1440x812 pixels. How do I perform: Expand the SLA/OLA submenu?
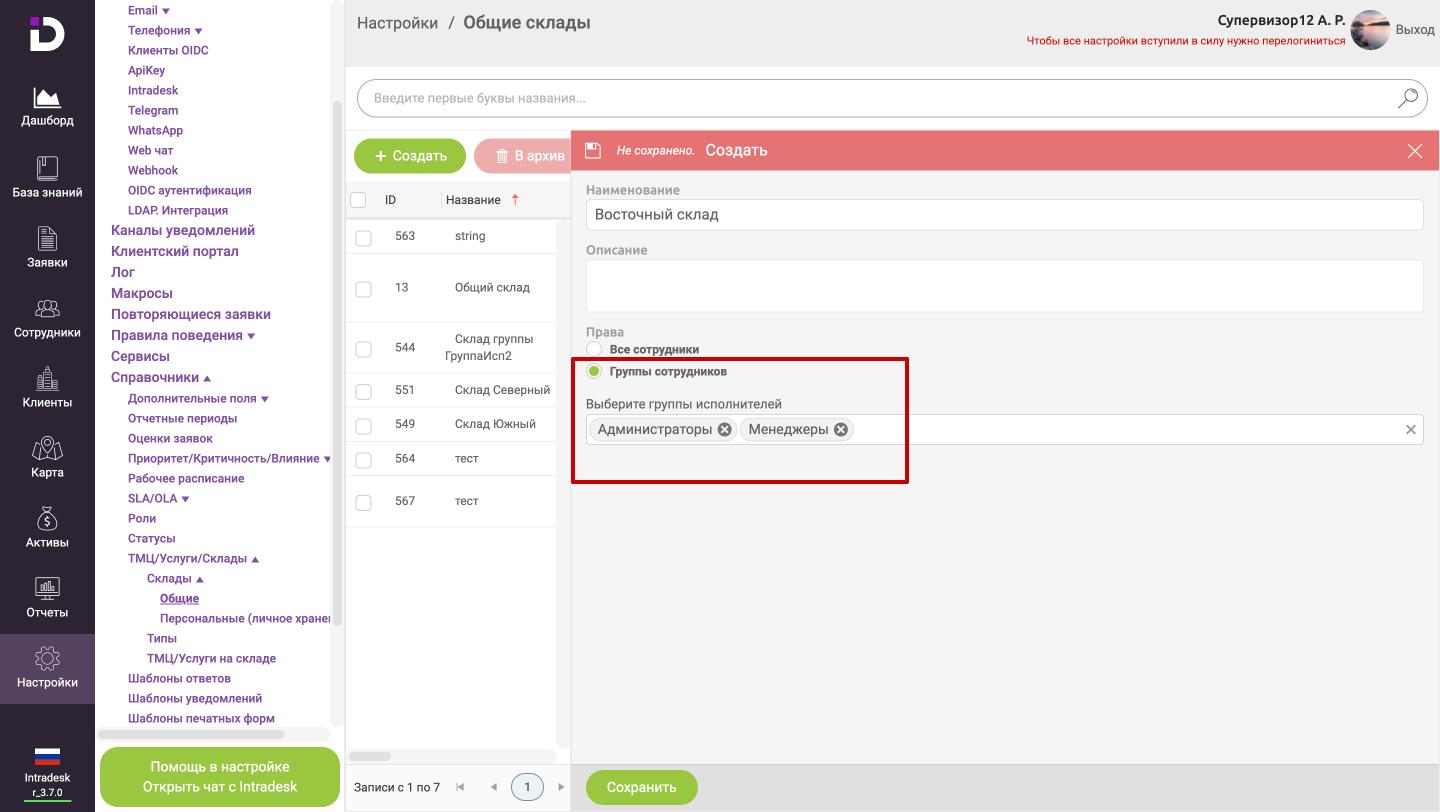[x=185, y=499]
